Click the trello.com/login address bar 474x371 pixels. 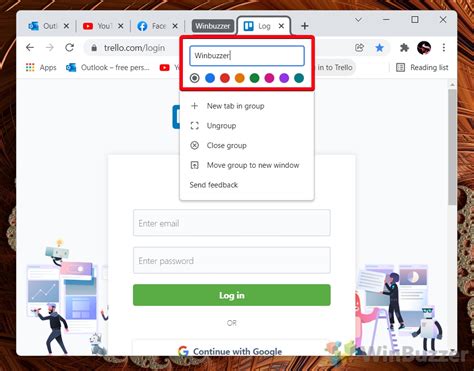(x=135, y=48)
